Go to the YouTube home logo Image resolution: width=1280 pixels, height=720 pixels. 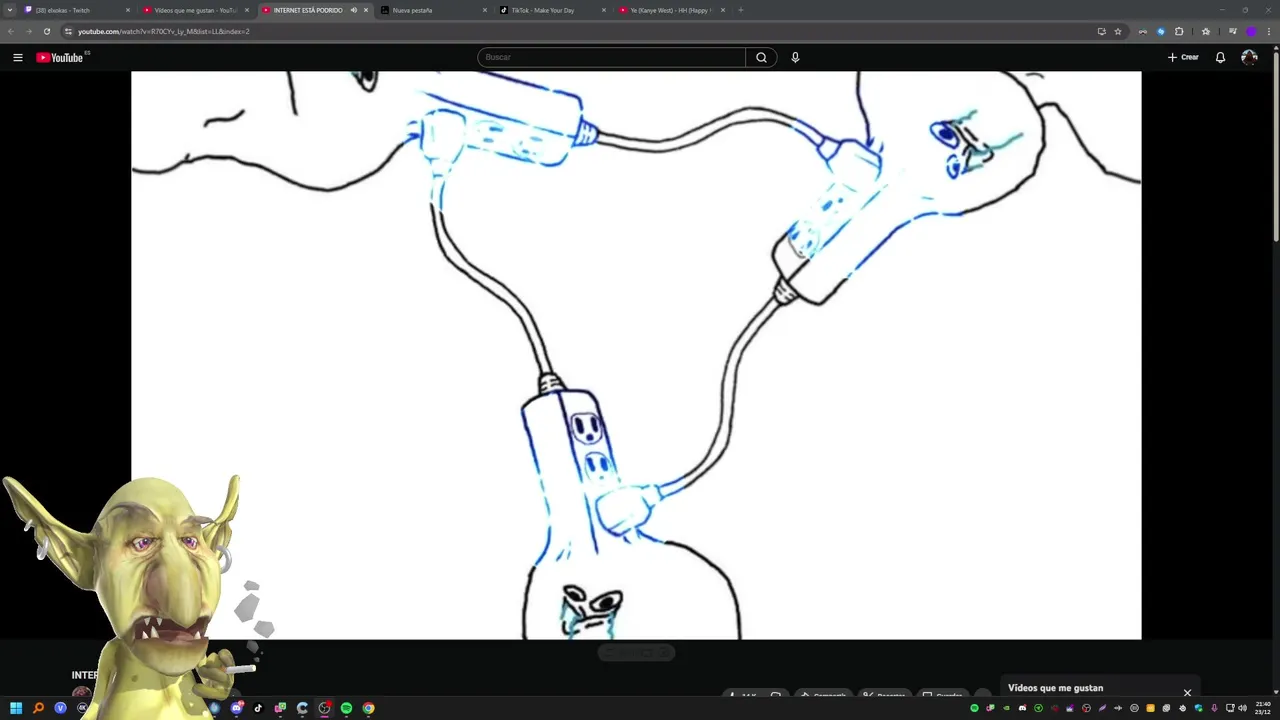[x=60, y=57]
